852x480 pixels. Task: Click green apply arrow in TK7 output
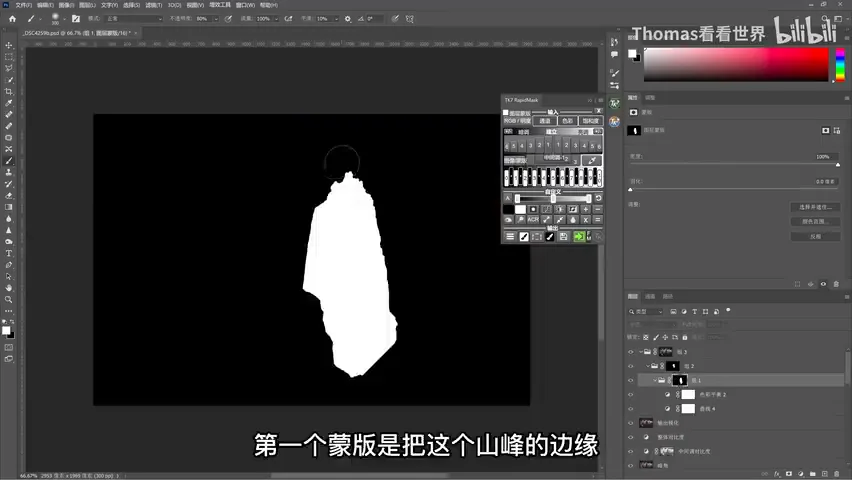(x=579, y=236)
